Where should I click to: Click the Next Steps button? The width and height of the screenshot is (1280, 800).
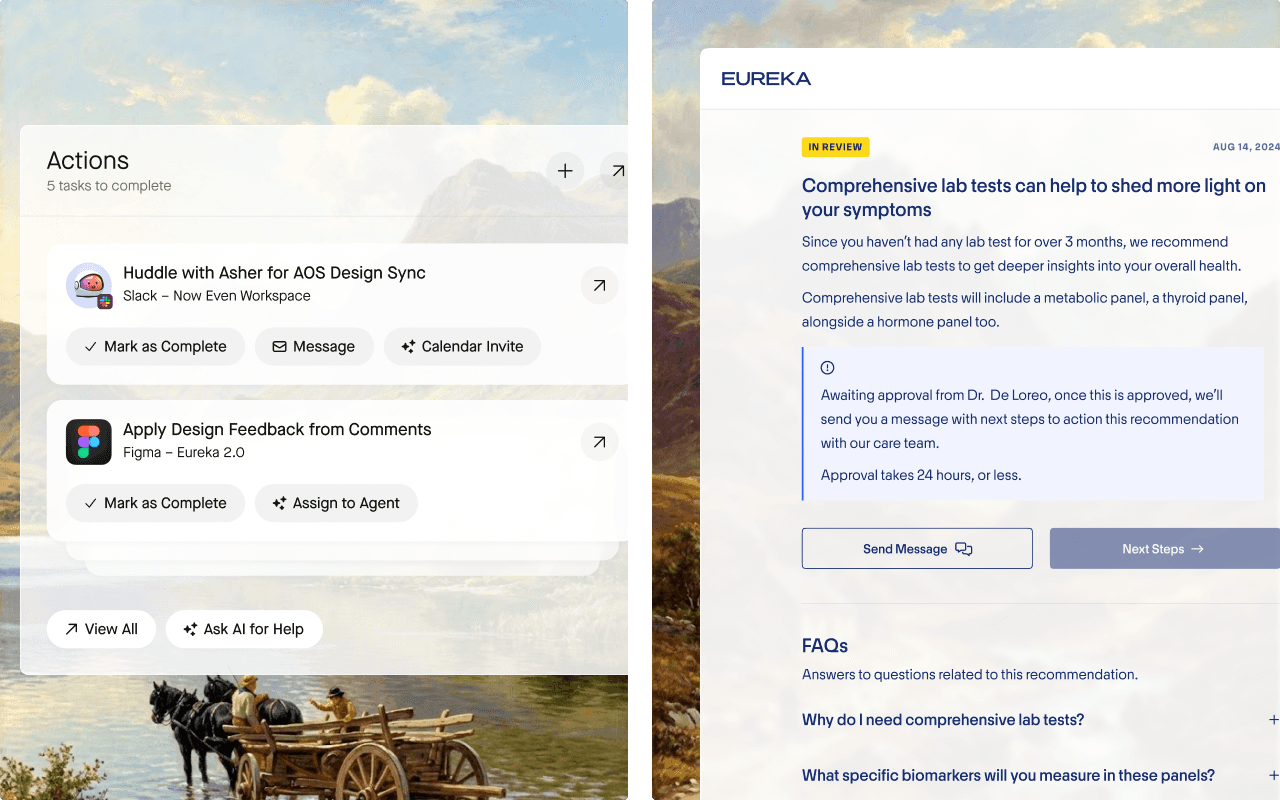(x=1164, y=549)
